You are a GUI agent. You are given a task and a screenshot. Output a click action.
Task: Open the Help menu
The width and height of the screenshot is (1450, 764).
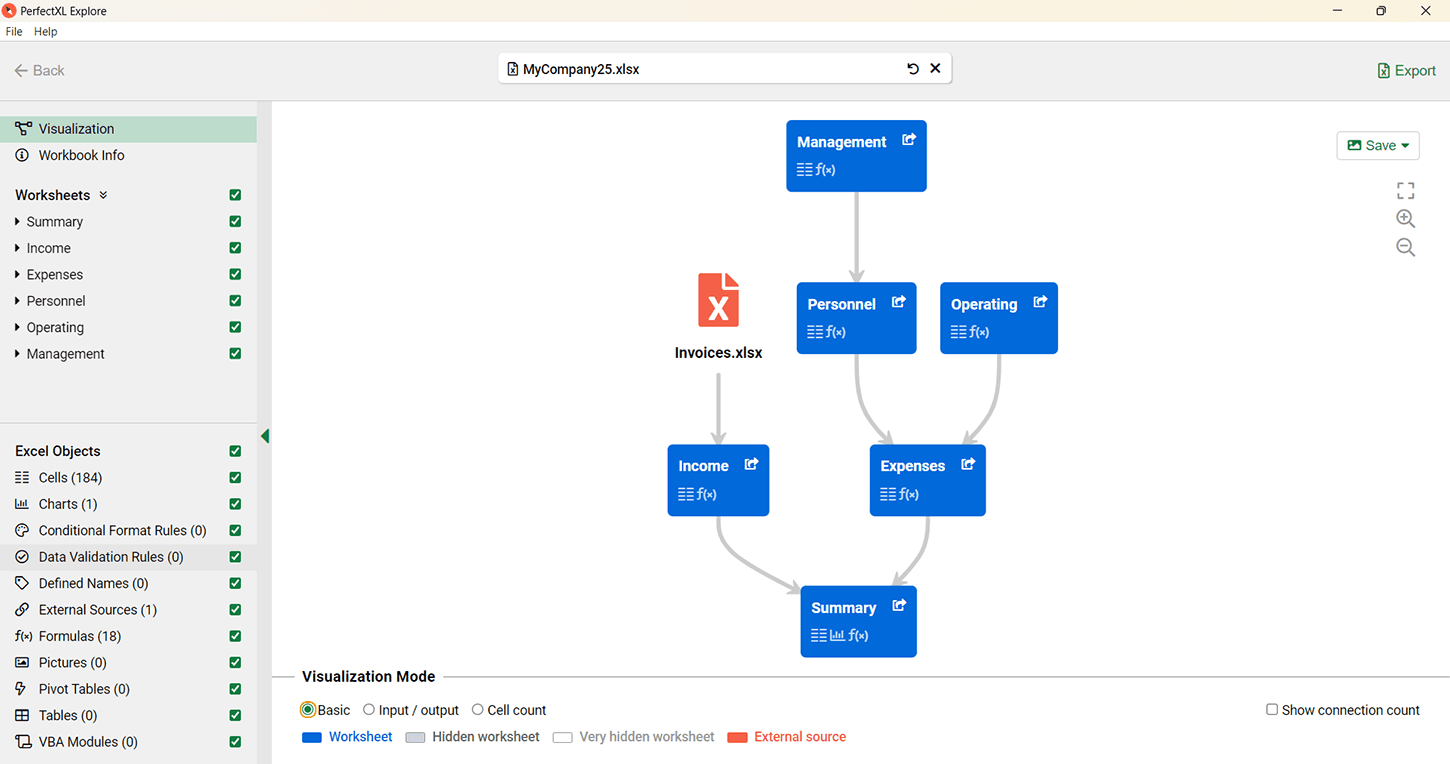click(x=46, y=32)
